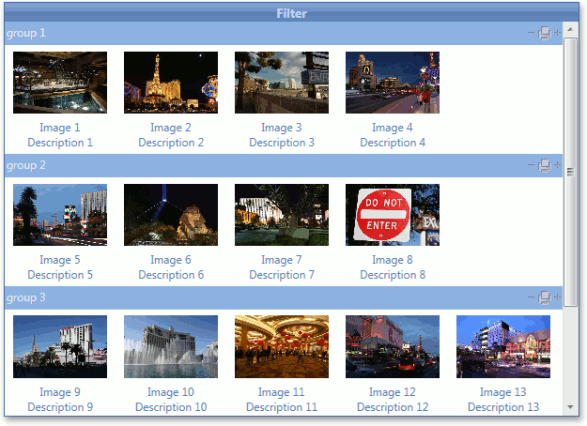Select the Image 1 thumbnail
Screen dimensions: 587x426
point(60,83)
